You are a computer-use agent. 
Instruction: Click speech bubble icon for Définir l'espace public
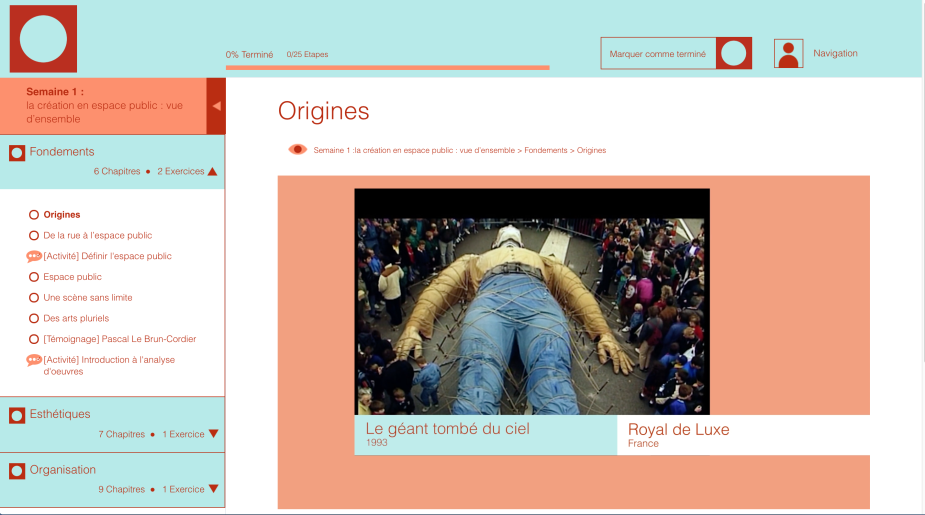pyautogui.click(x=34, y=257)
